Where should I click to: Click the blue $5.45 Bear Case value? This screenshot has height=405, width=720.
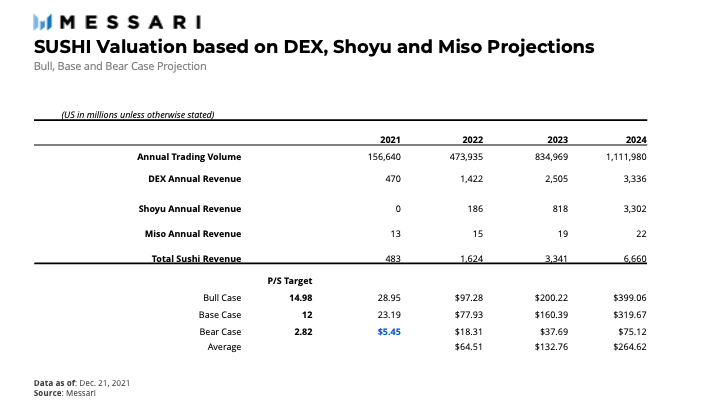pos(389,332)
